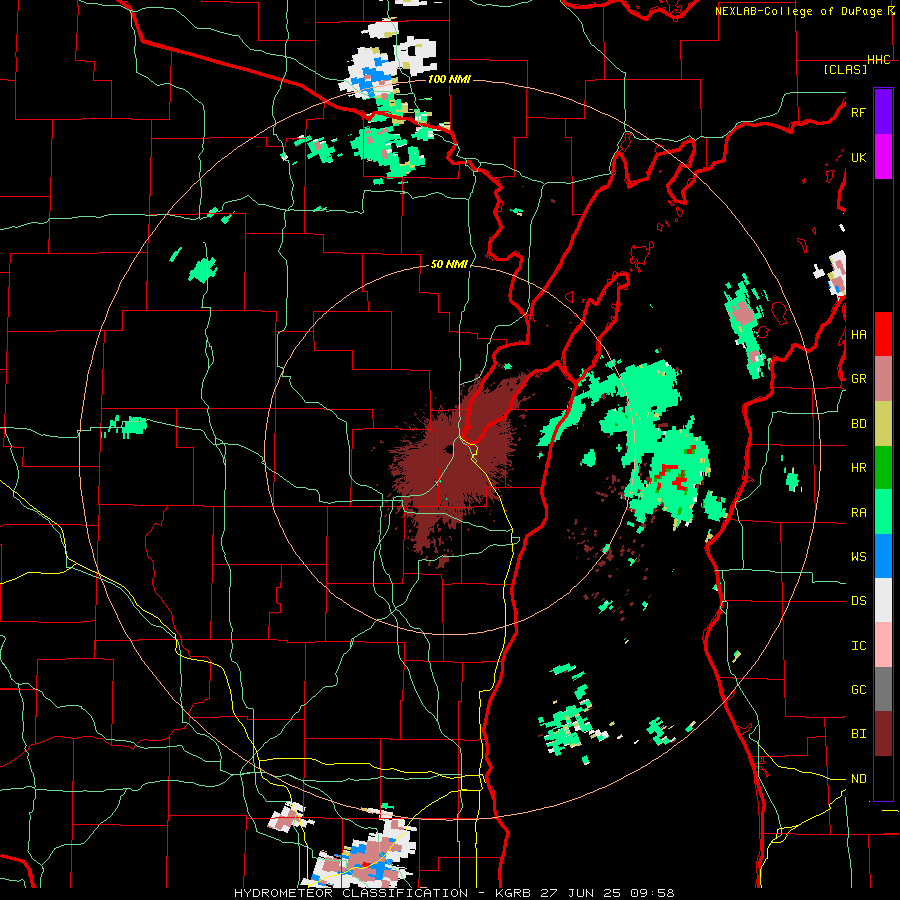Click the "HHC" product code text
900x900 pixels.
point(879,60)
